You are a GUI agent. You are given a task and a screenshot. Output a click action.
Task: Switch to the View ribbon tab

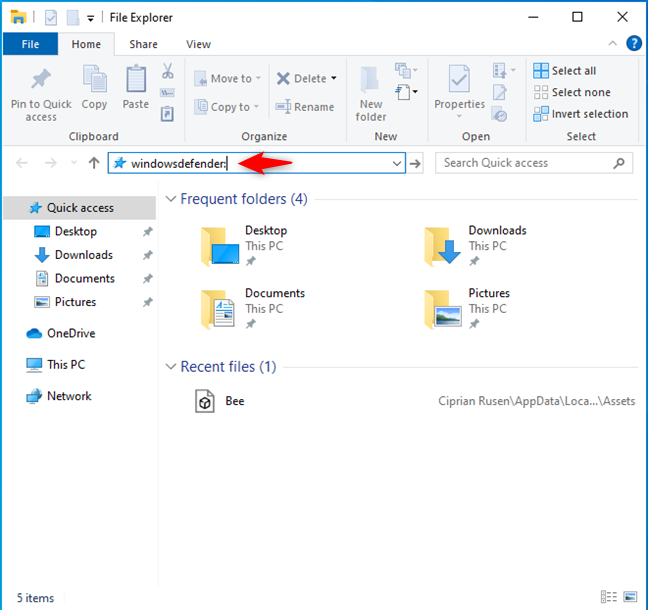(198, 44)
